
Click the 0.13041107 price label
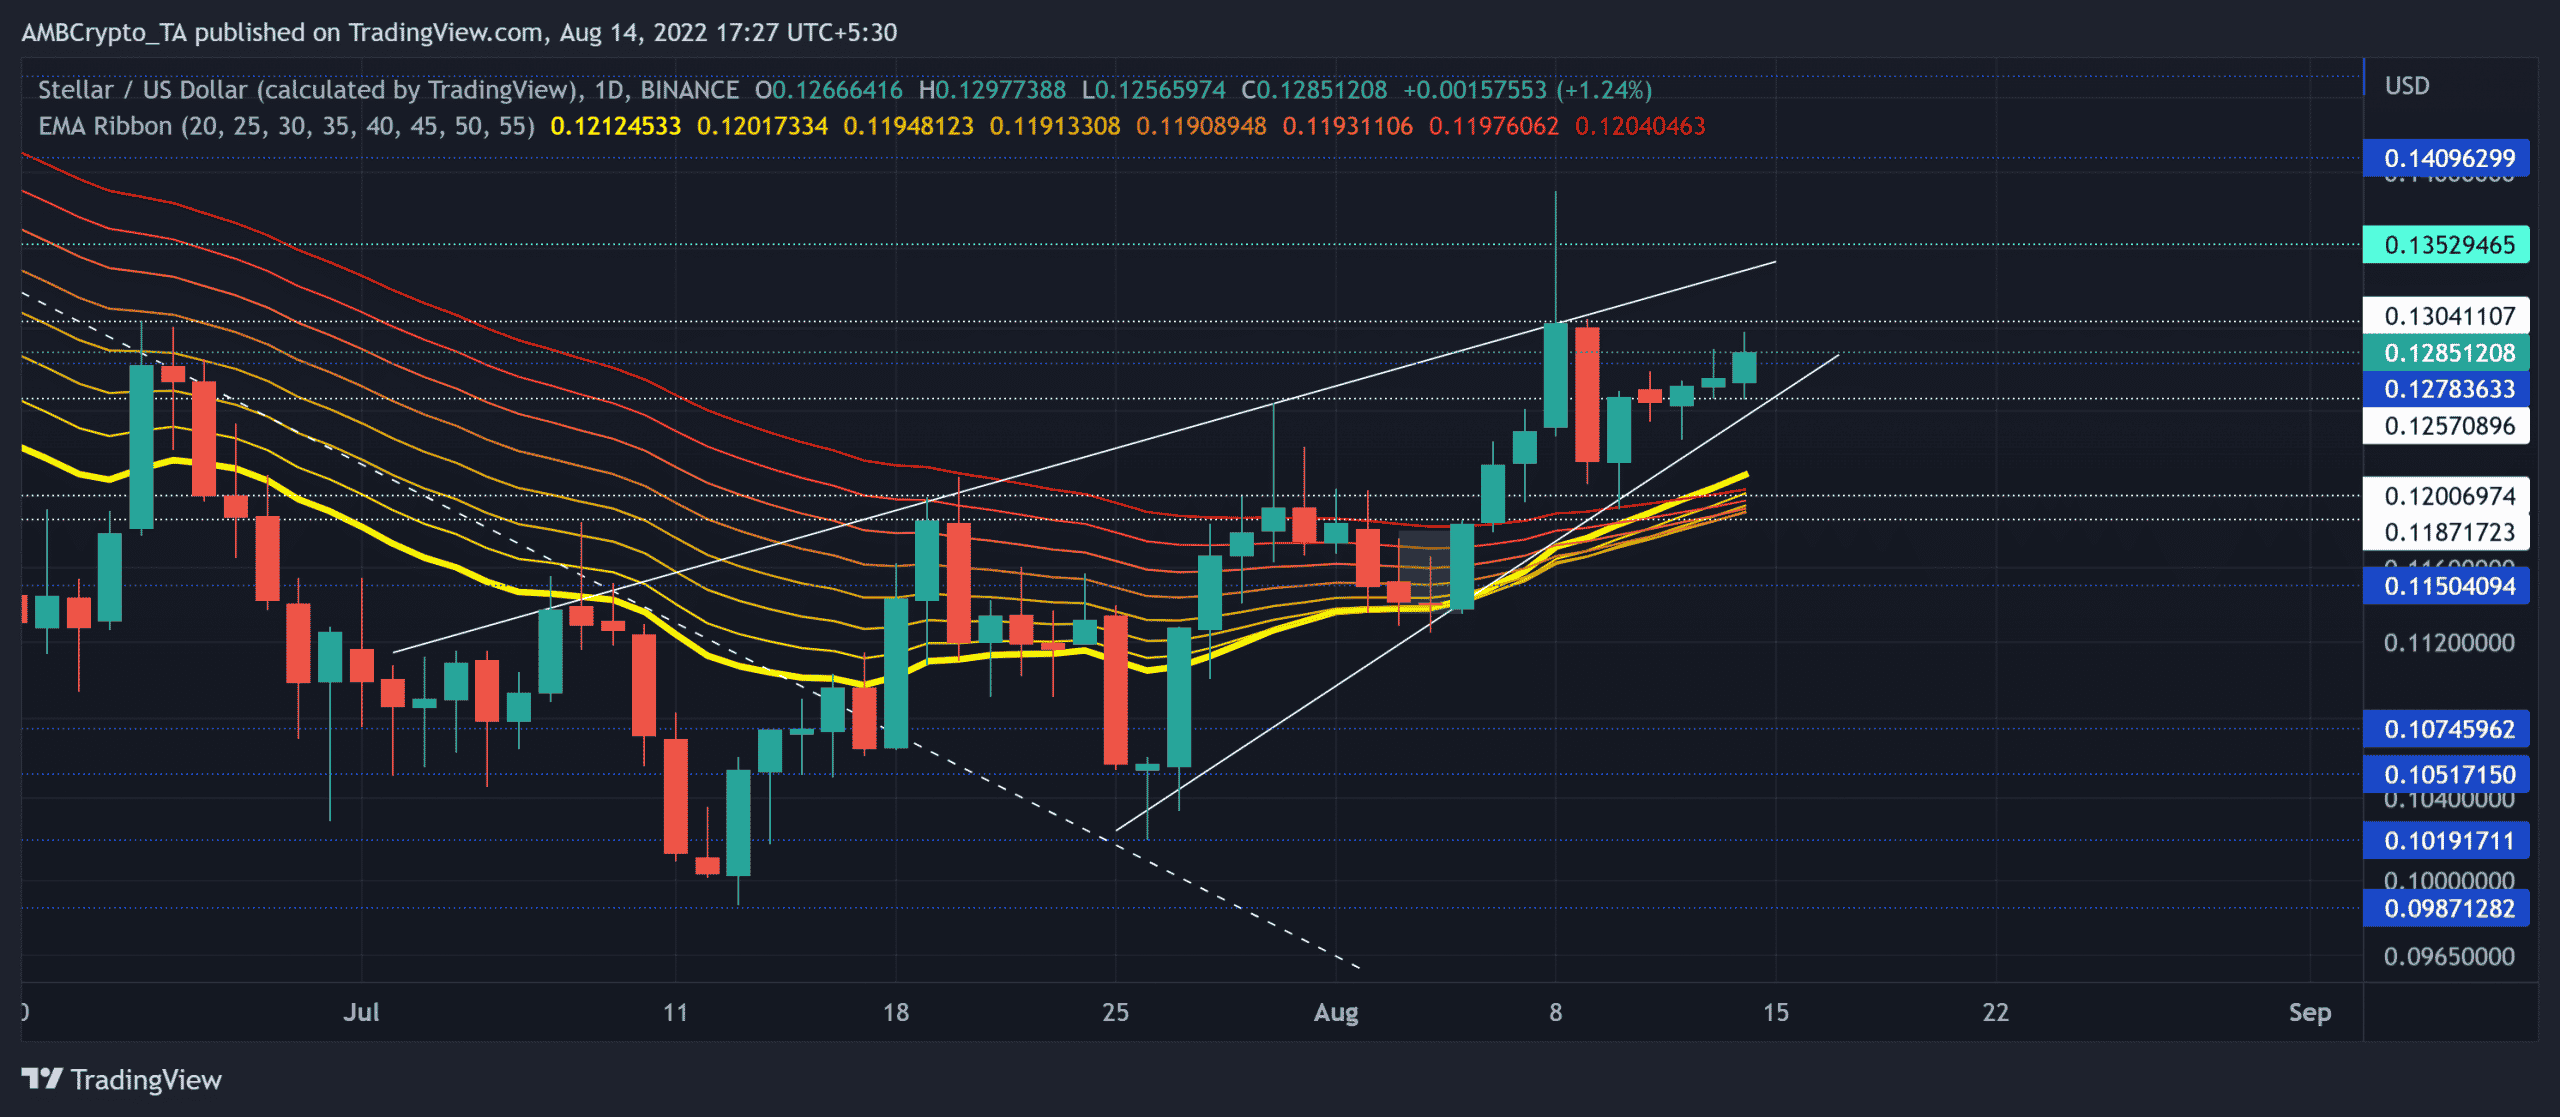click(2446, 316)
